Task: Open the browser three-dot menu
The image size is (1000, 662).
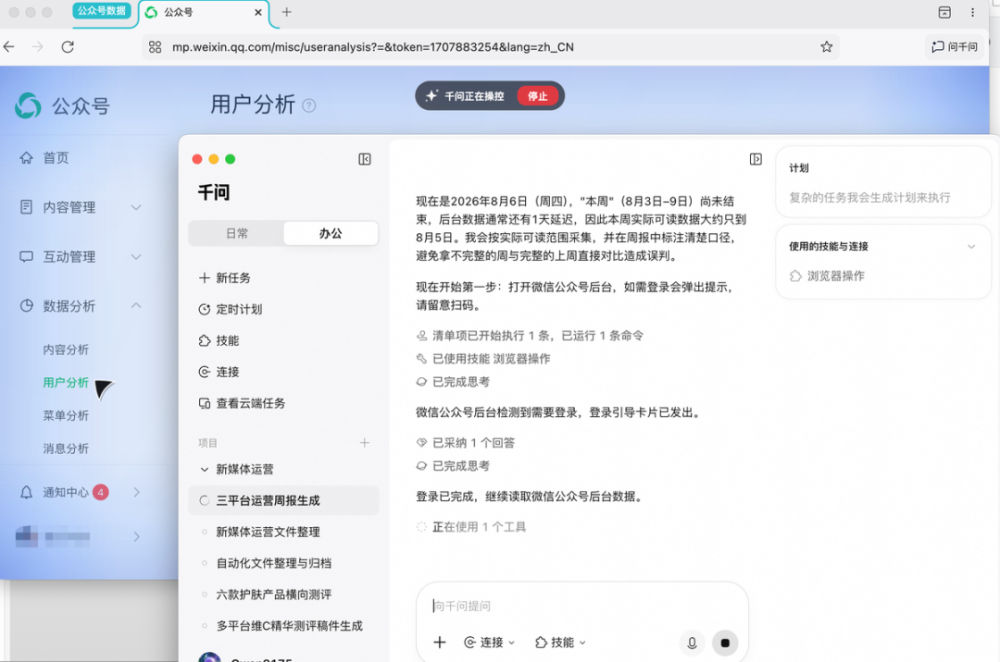Action: [x=972, y=12]
